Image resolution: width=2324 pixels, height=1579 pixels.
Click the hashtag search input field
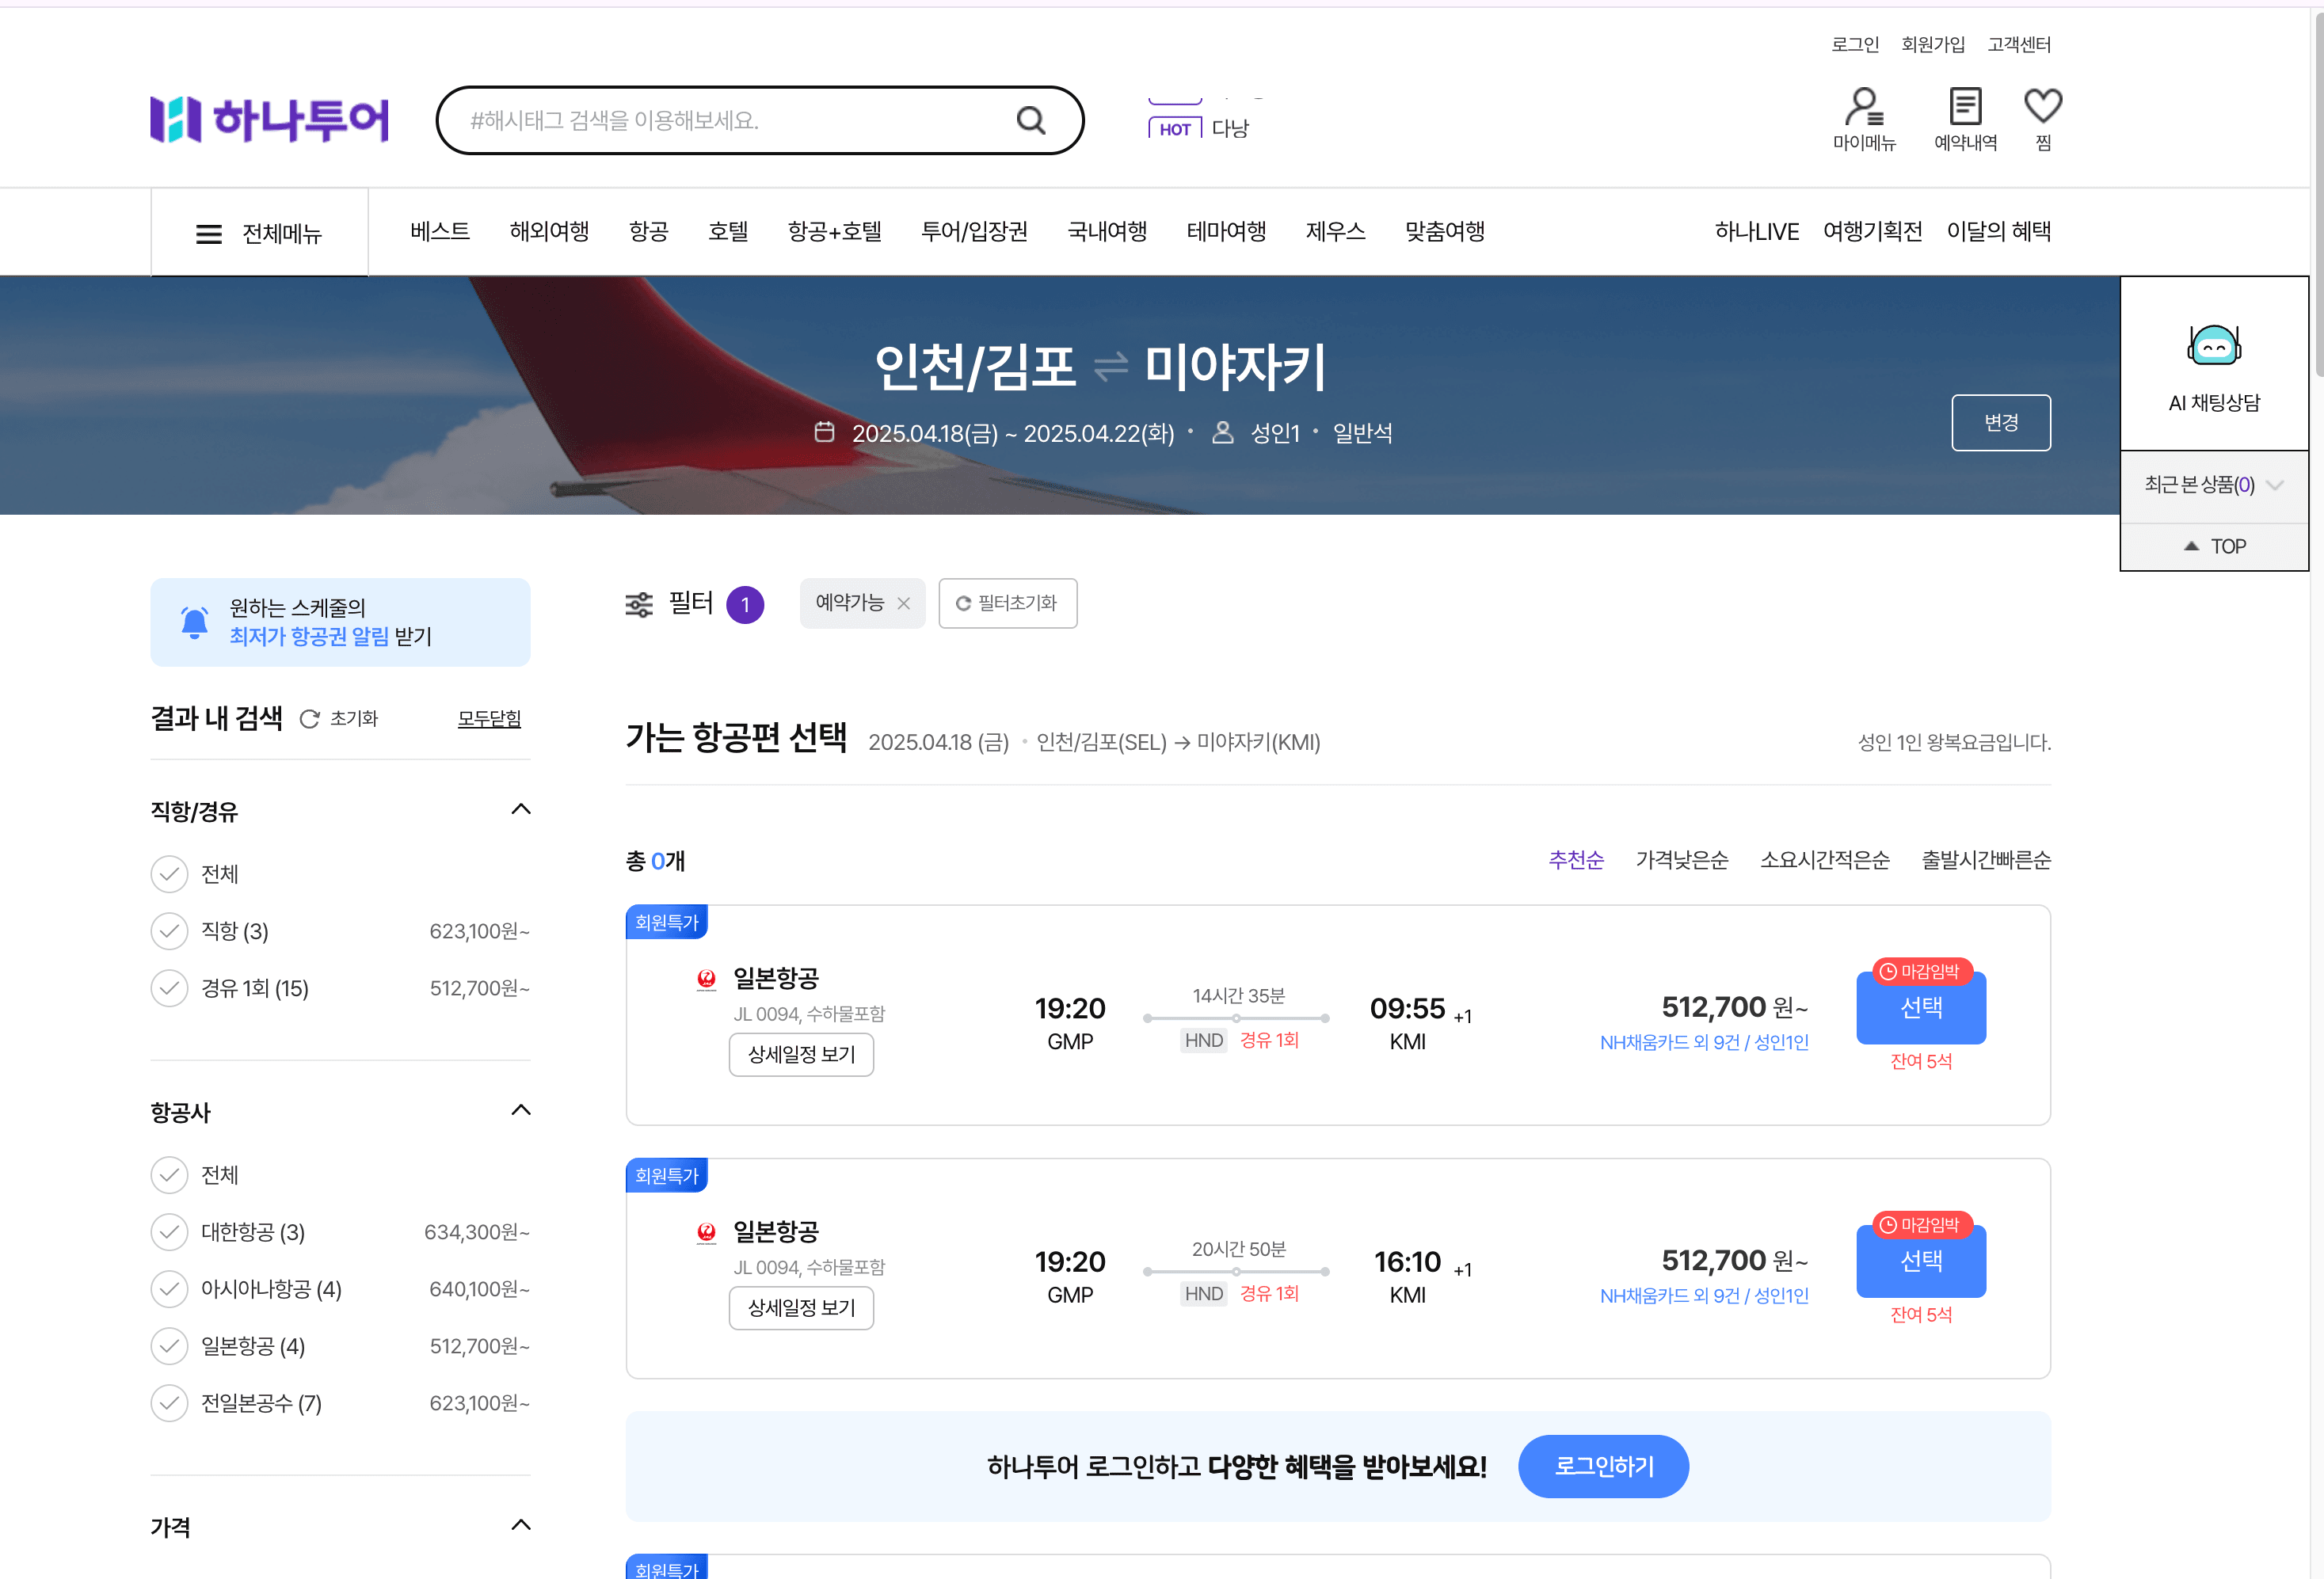pos(730,120)
